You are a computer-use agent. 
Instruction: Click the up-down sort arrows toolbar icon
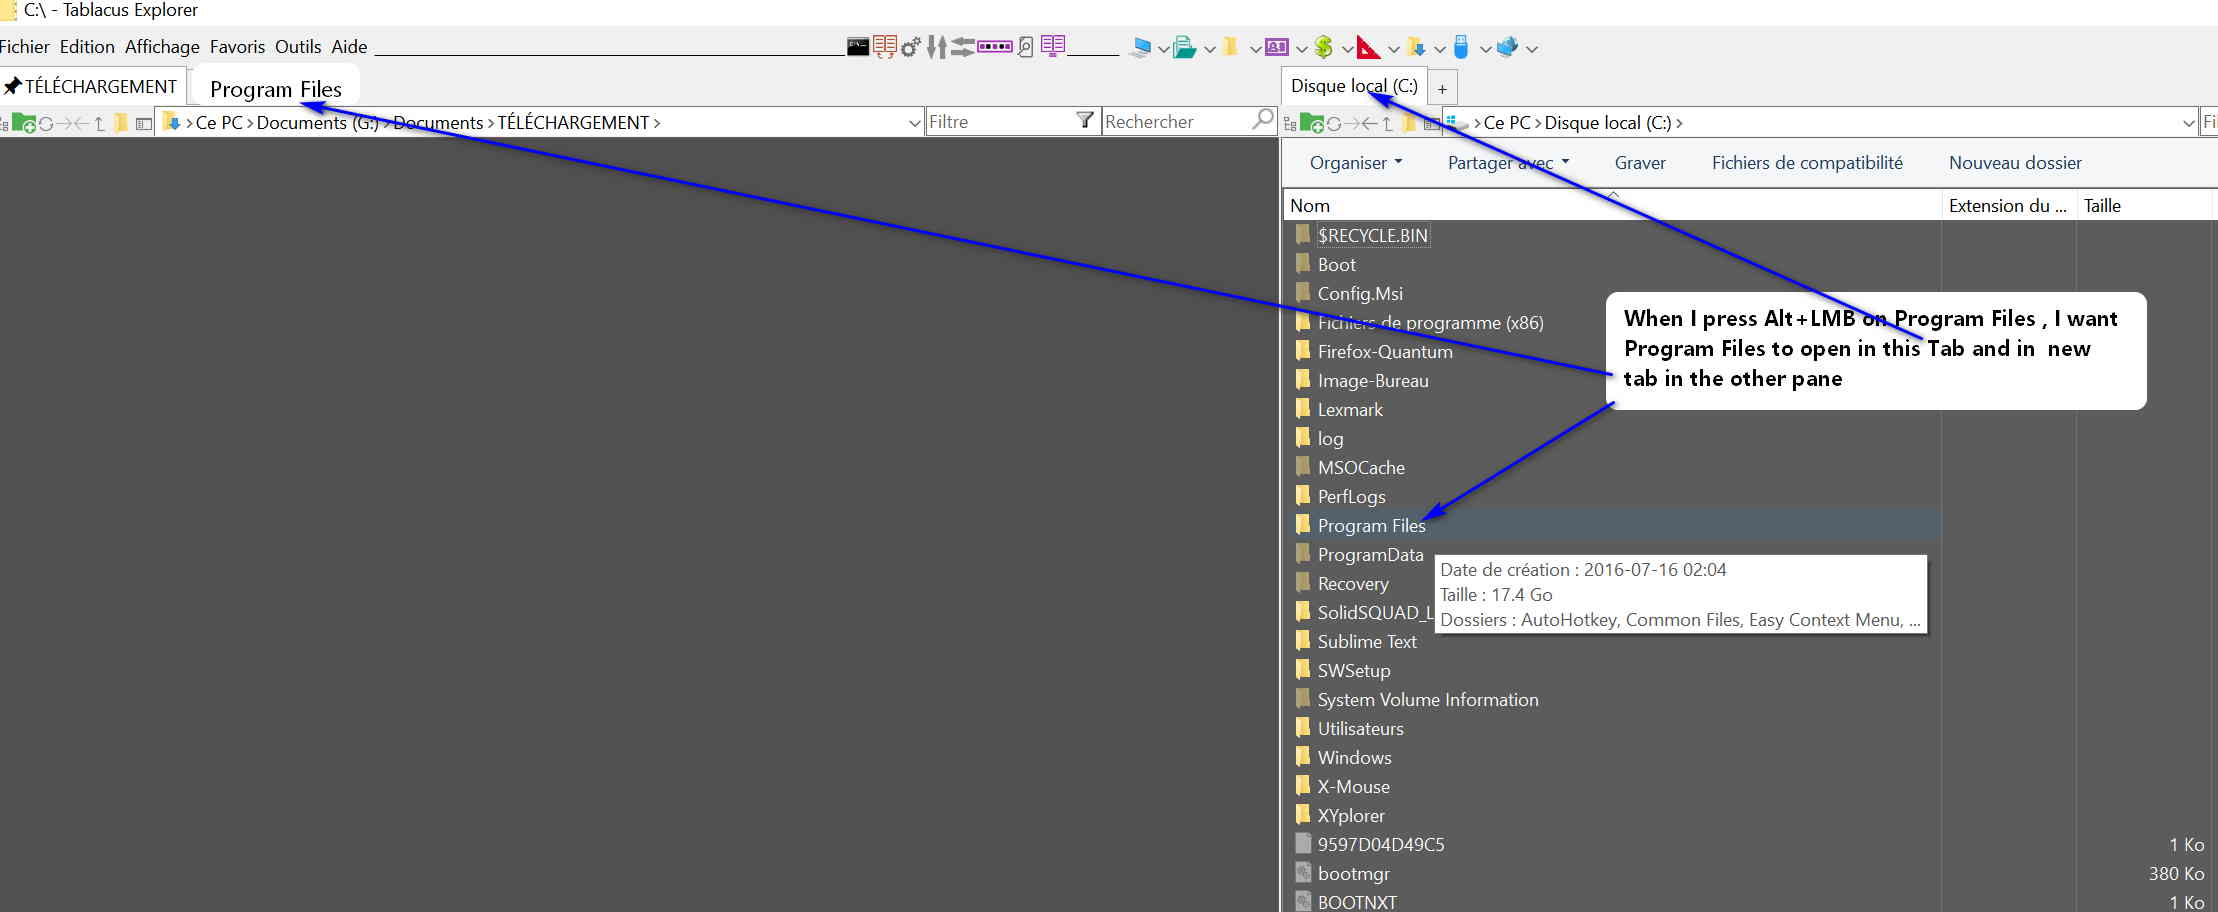(x=937, y=47)
